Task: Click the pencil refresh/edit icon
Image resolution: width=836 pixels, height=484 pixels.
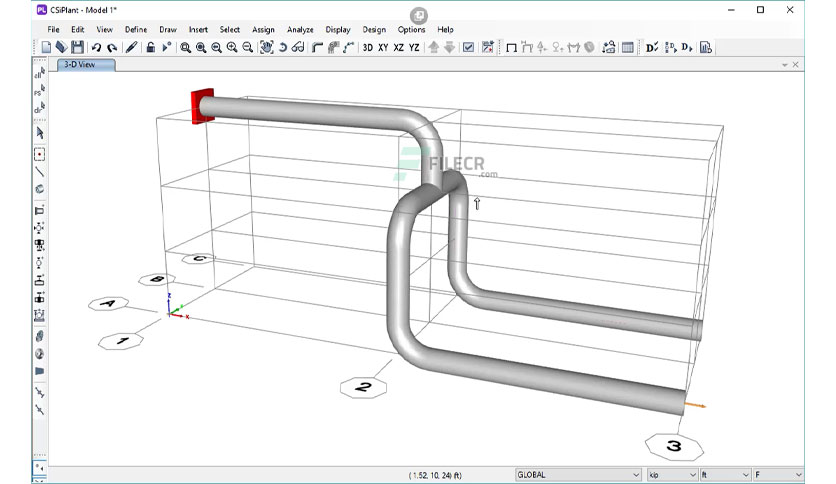Action: 131,47
